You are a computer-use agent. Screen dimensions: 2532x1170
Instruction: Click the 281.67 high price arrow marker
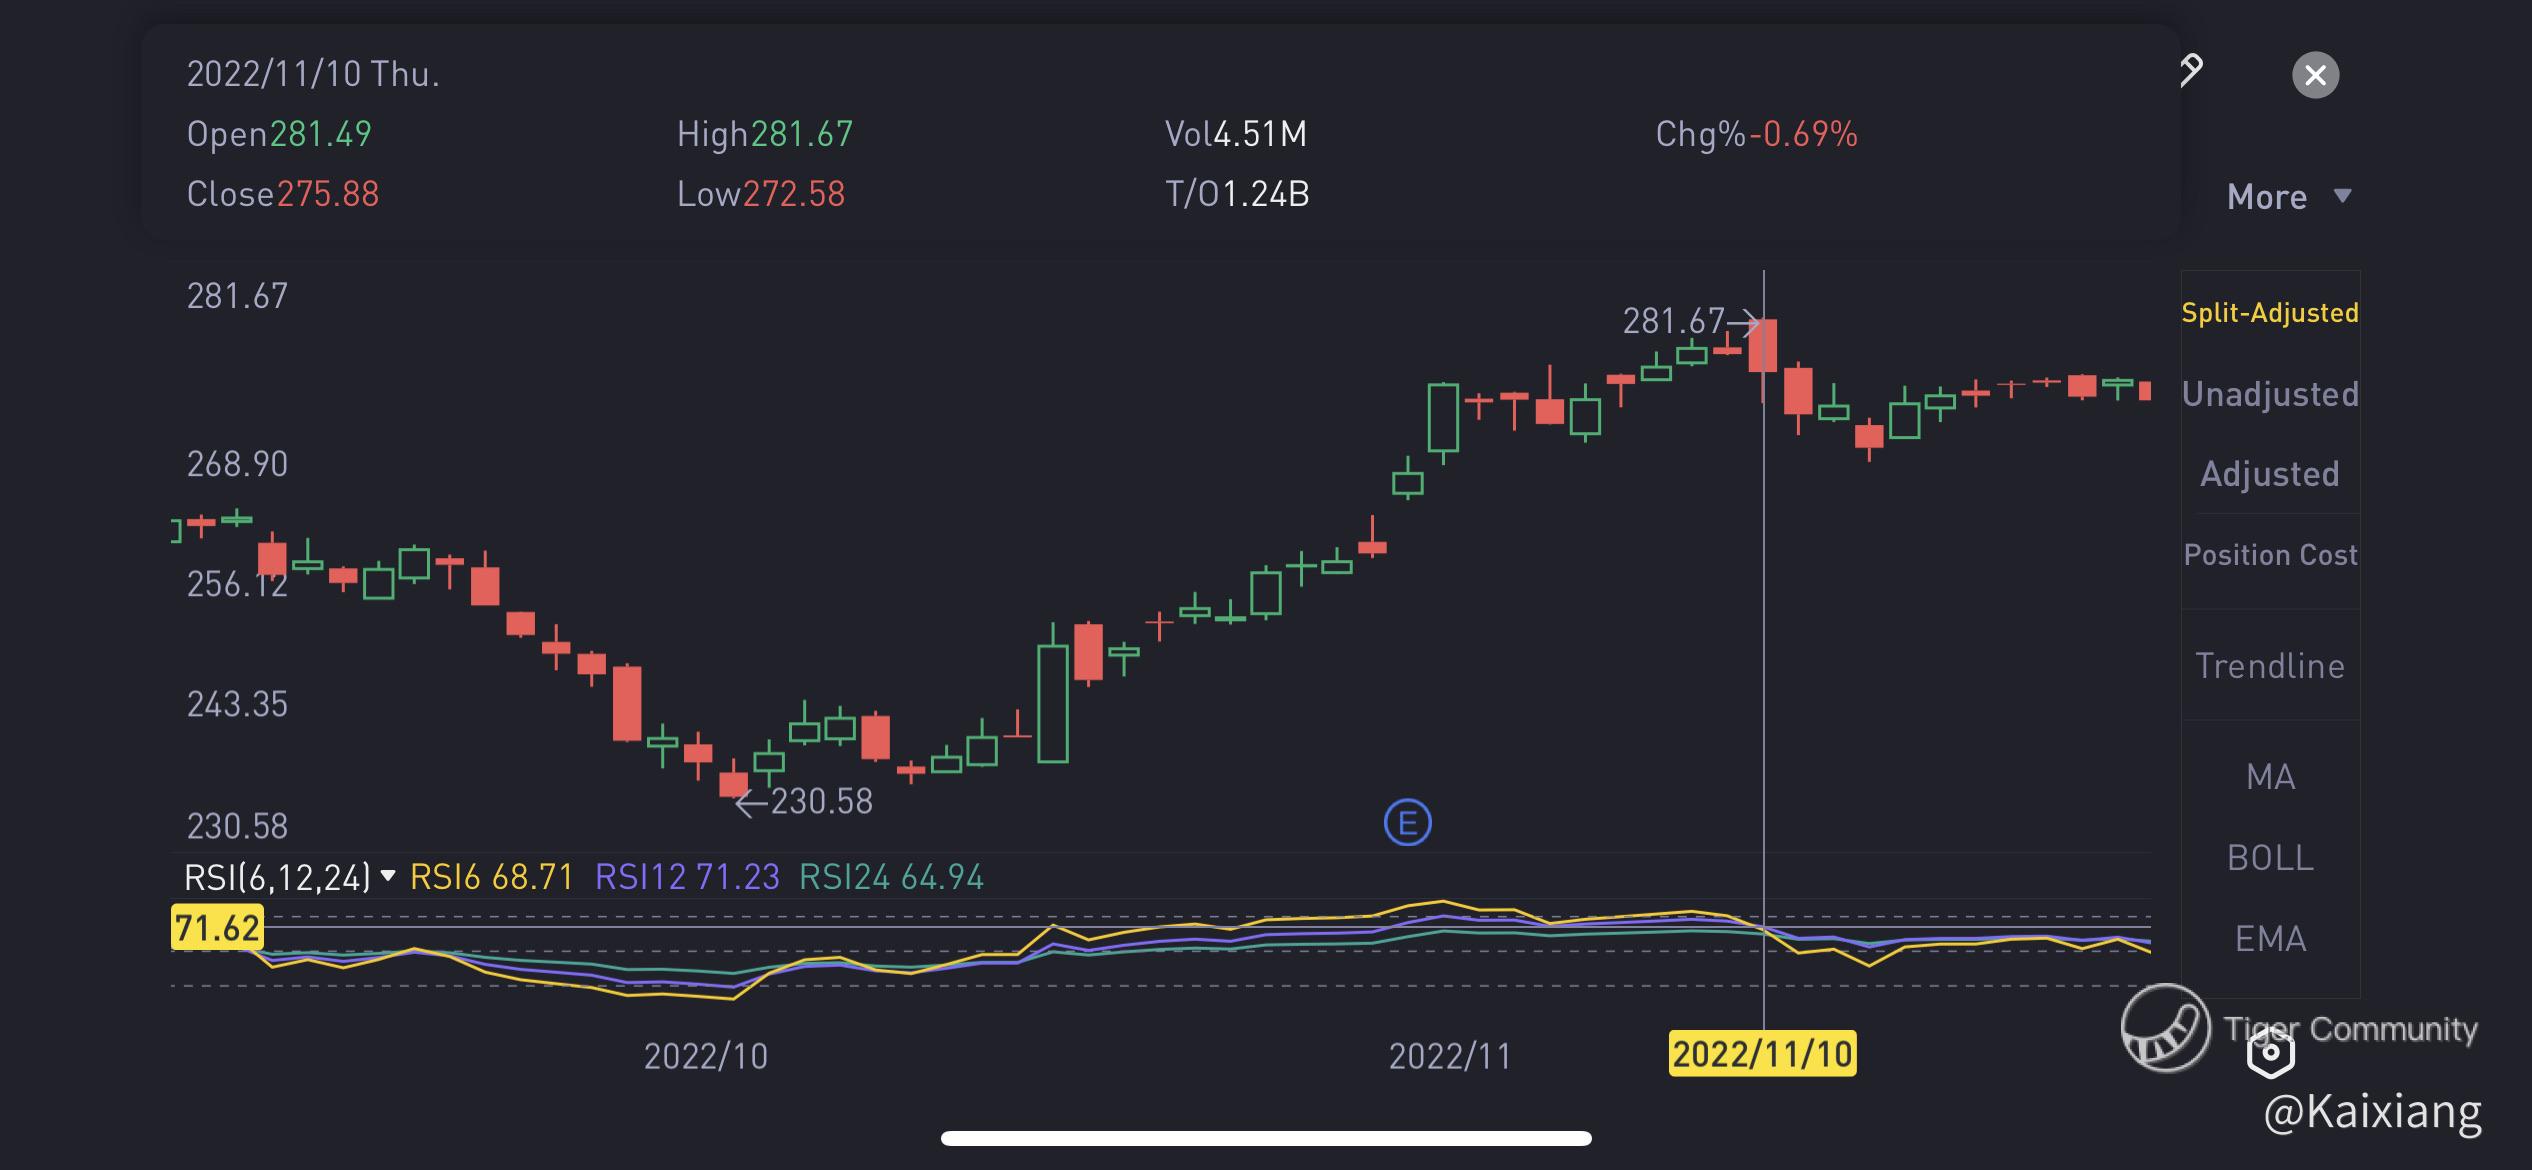(1690, 321)
